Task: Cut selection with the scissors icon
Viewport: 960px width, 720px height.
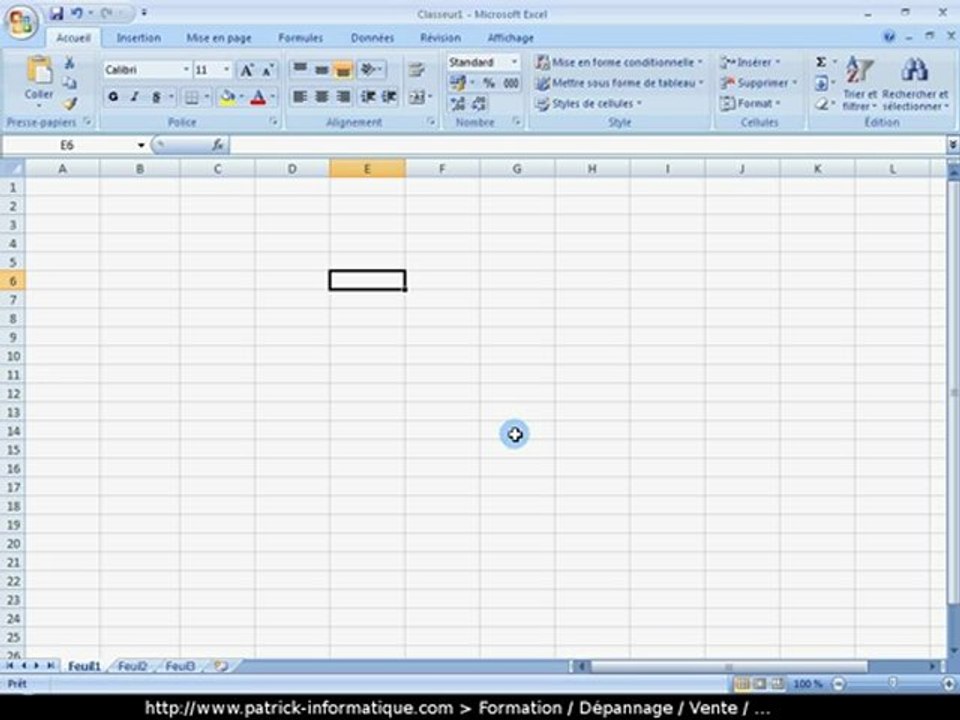Action: point(69,62)
